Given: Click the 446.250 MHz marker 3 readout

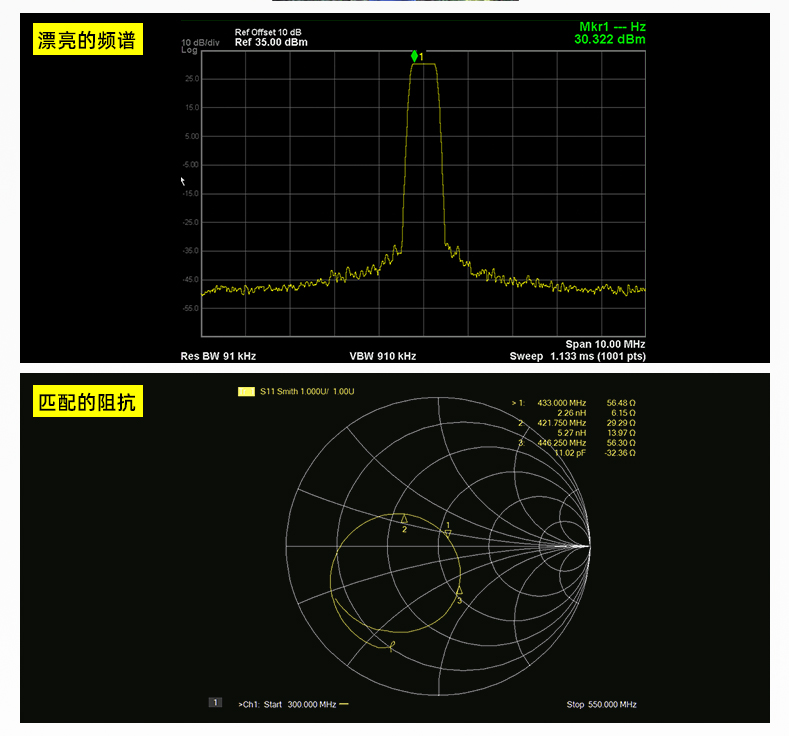Looking at the screenshot, I should (561, 443).
